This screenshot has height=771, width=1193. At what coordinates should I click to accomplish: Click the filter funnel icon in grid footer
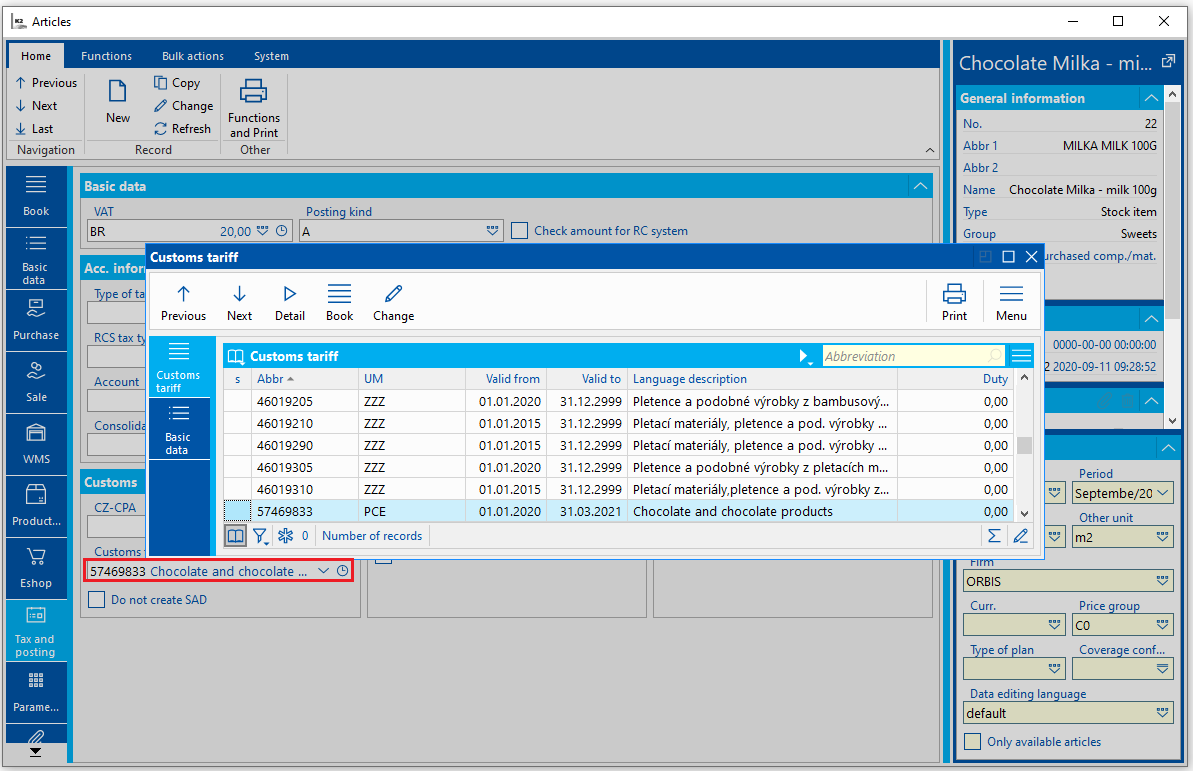tap(260, 537)
